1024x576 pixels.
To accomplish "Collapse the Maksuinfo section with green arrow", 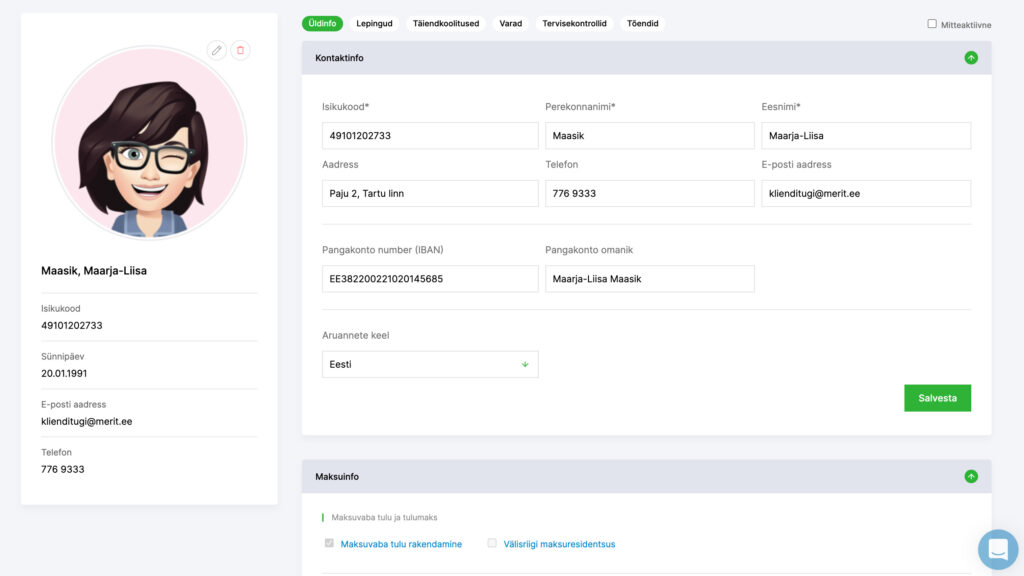I will [971, 477].
